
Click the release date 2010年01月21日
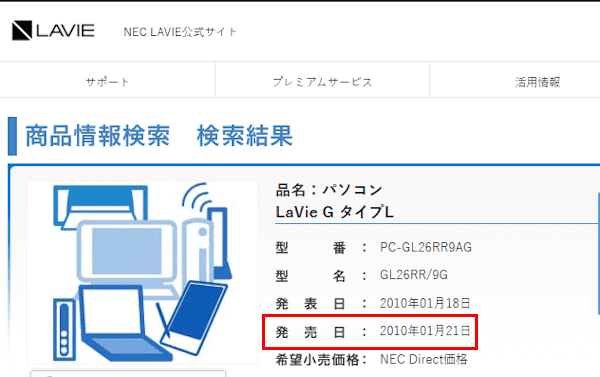(x=425, y=331)
